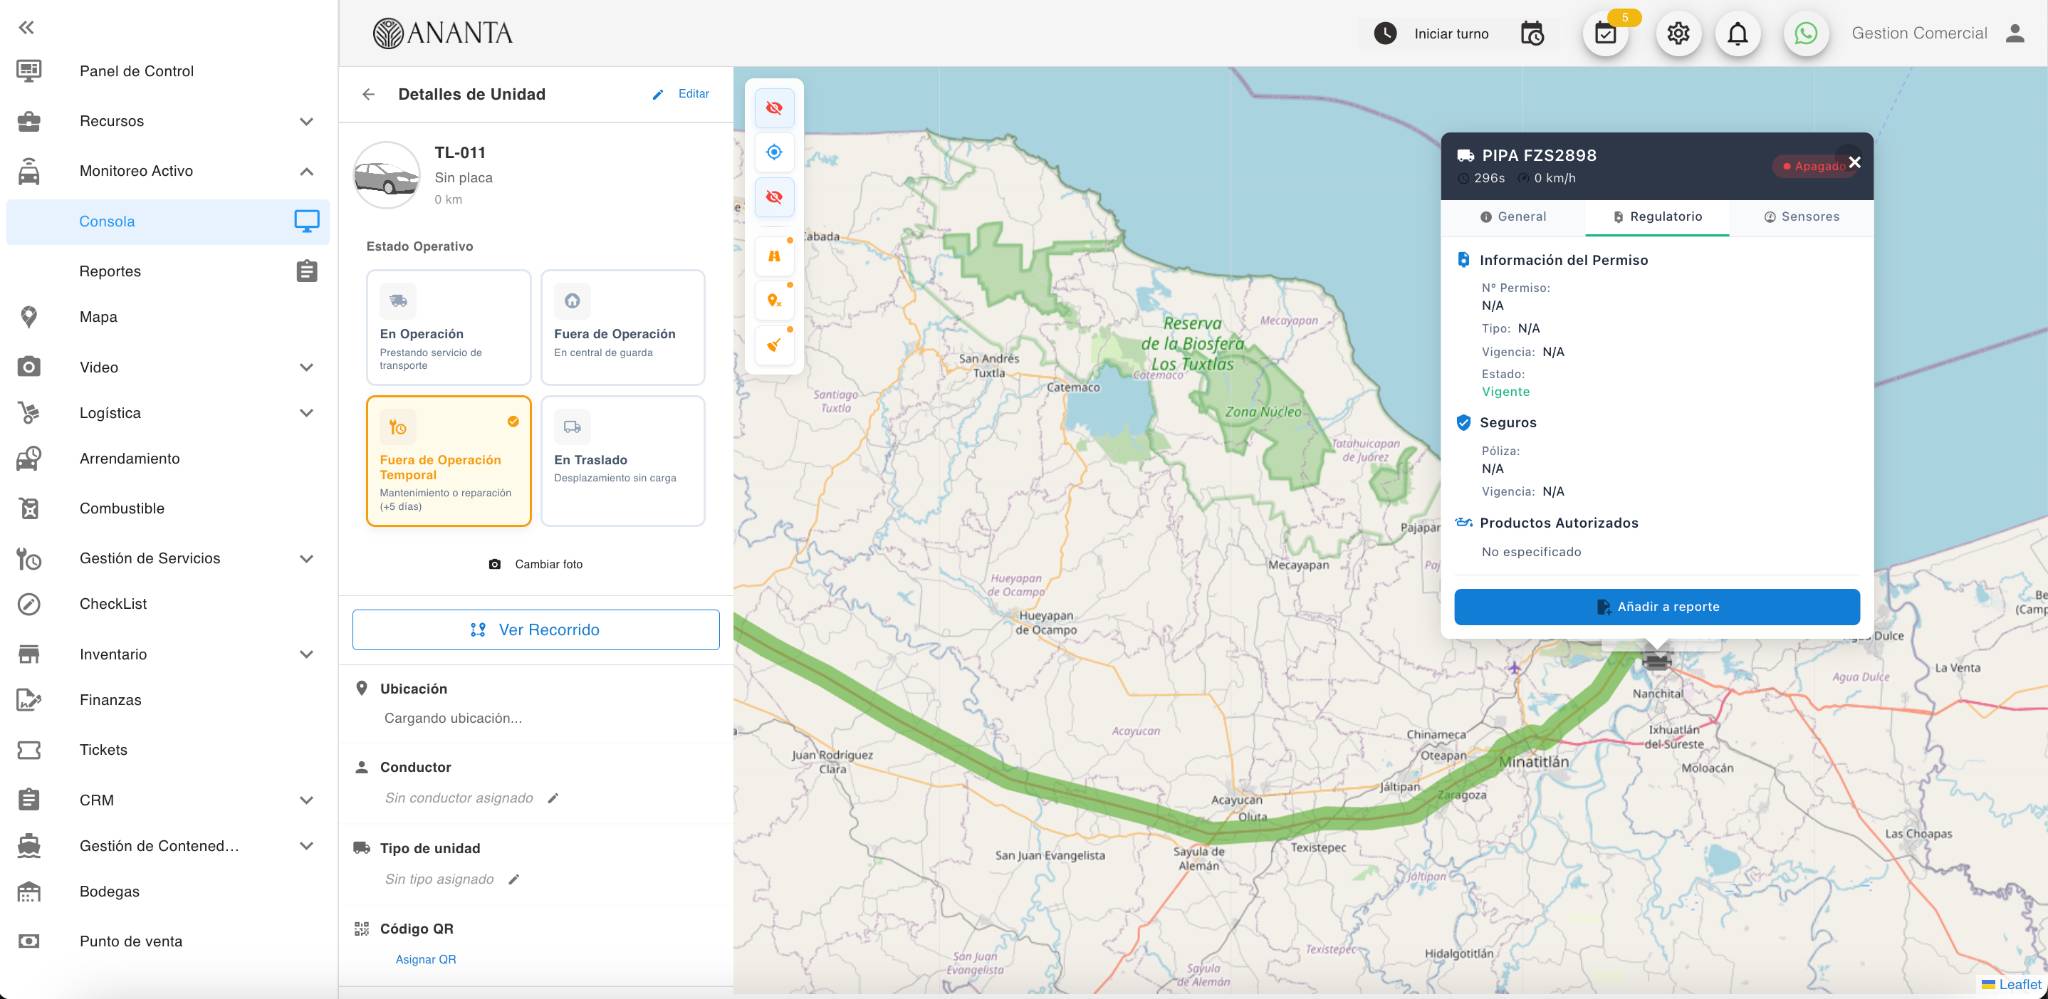Go back with the Detalles de Unidad arrow

pos(368,94)
